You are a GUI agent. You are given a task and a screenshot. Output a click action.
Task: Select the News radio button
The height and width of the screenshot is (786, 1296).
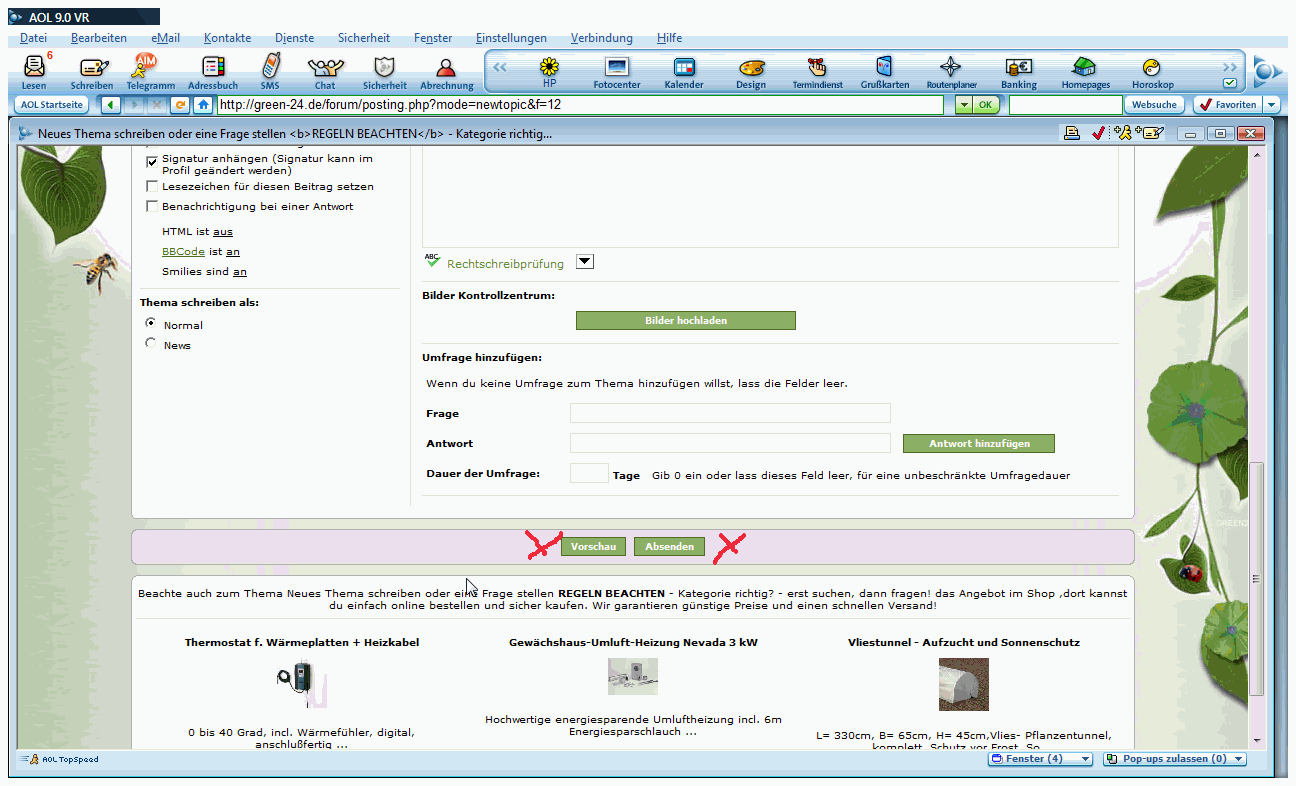pyautogui.click(x=151, y=344)
